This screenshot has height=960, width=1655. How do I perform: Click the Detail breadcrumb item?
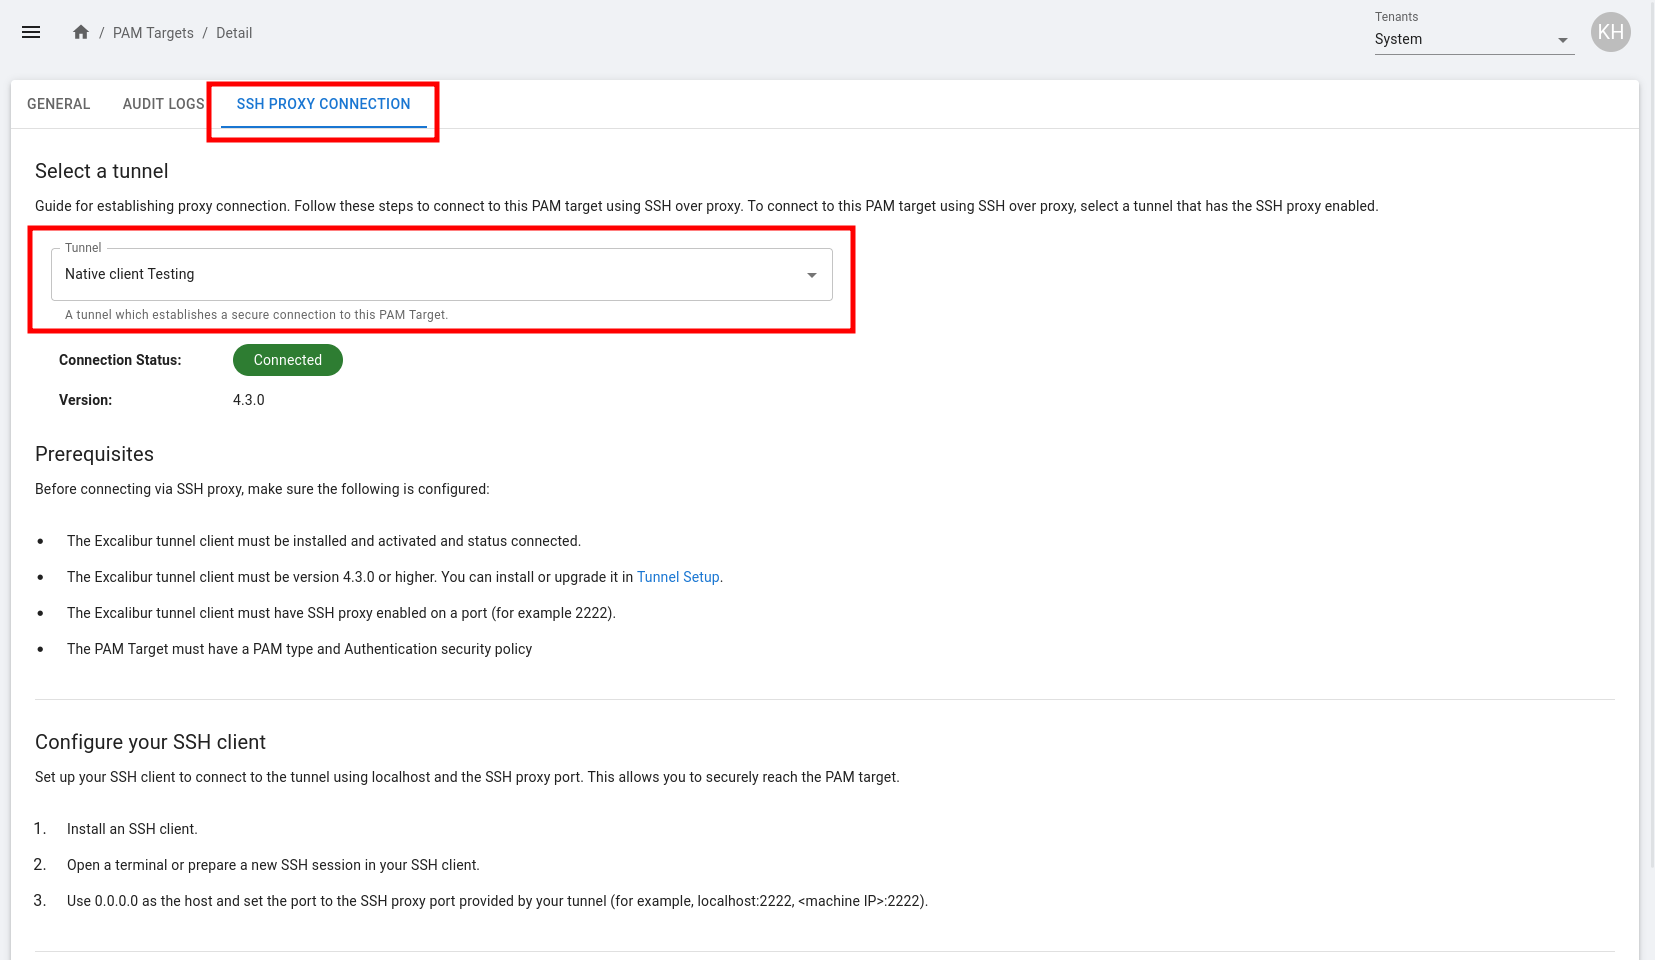[234, 33]
